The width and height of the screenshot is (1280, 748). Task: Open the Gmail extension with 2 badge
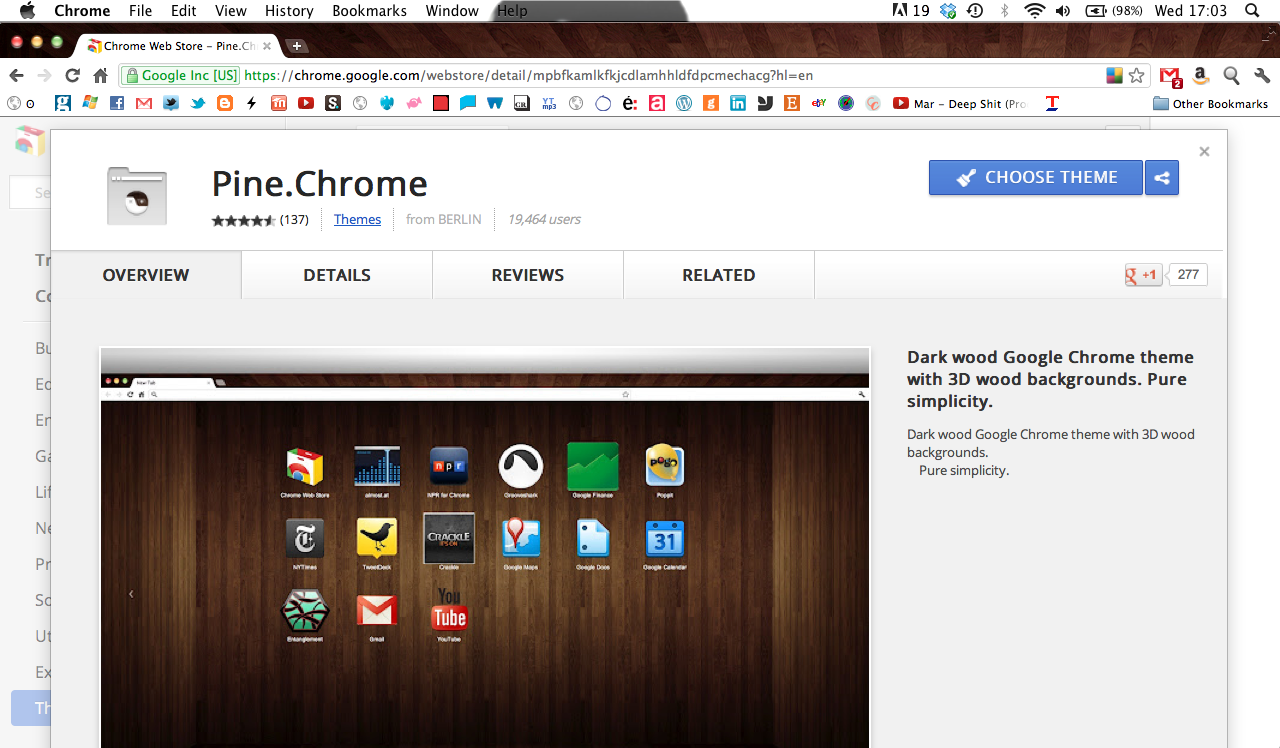1170,76
